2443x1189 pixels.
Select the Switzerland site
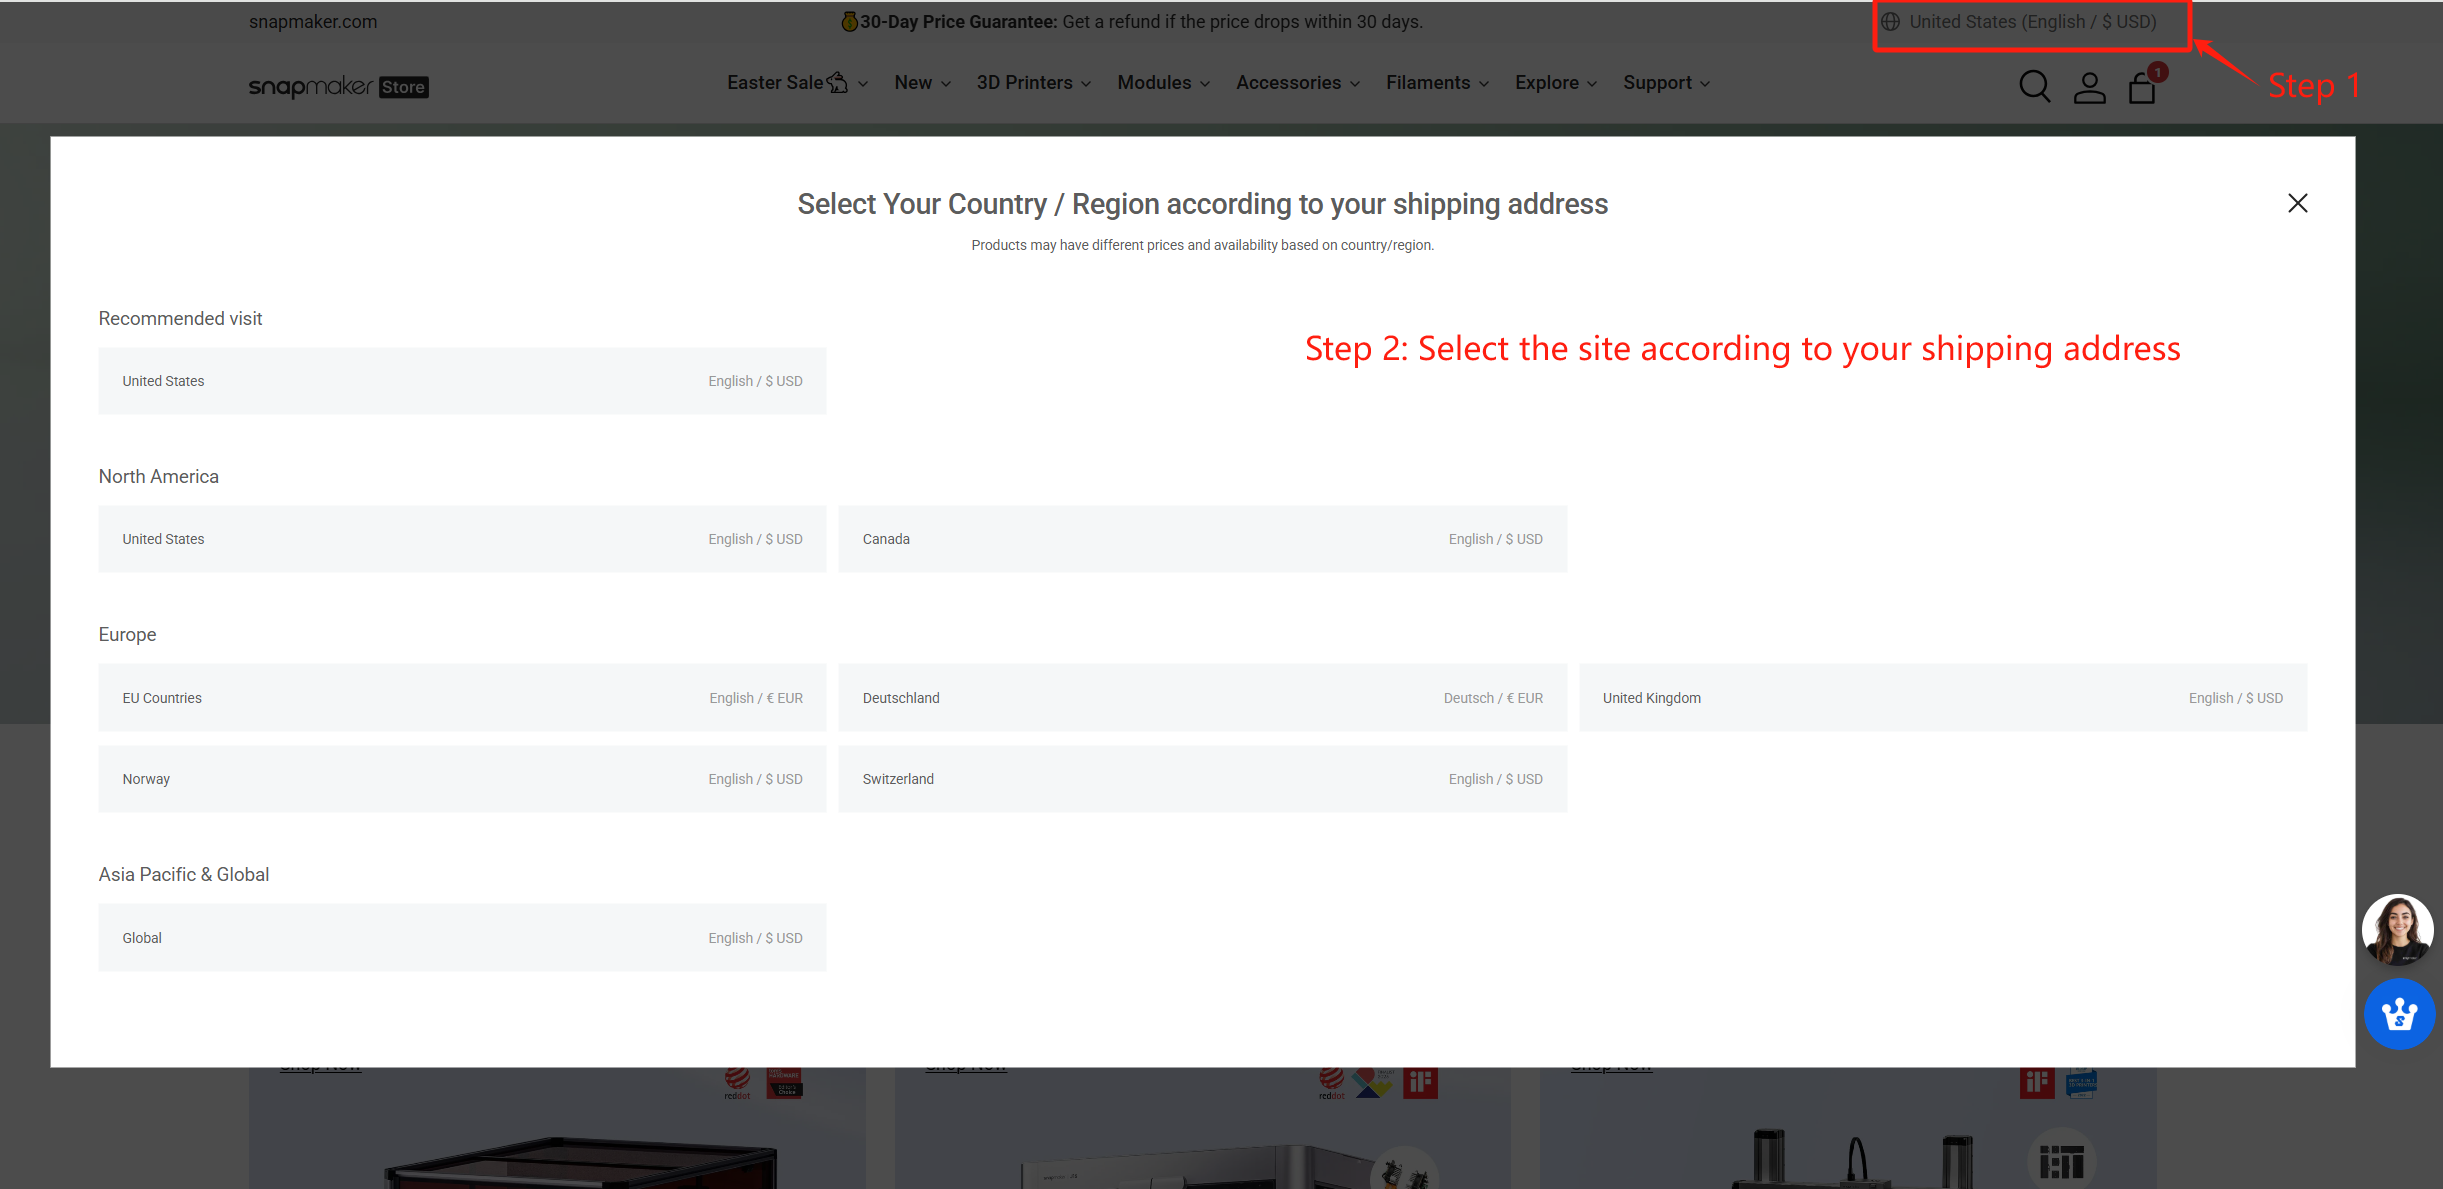coord(1202,779)
